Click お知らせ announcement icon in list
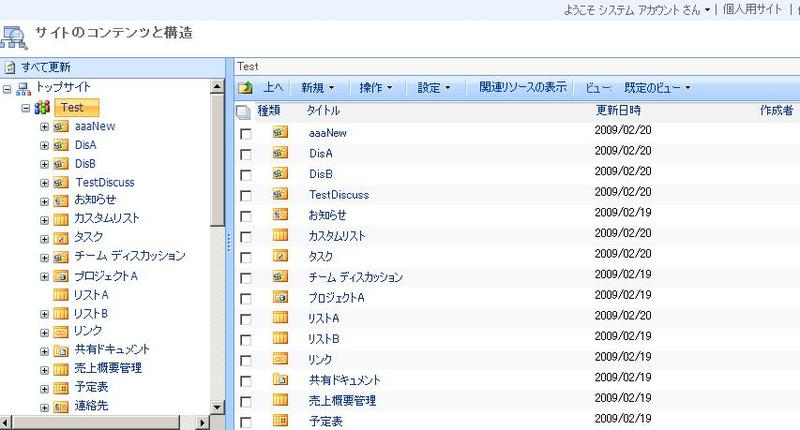 coord(280,214)
